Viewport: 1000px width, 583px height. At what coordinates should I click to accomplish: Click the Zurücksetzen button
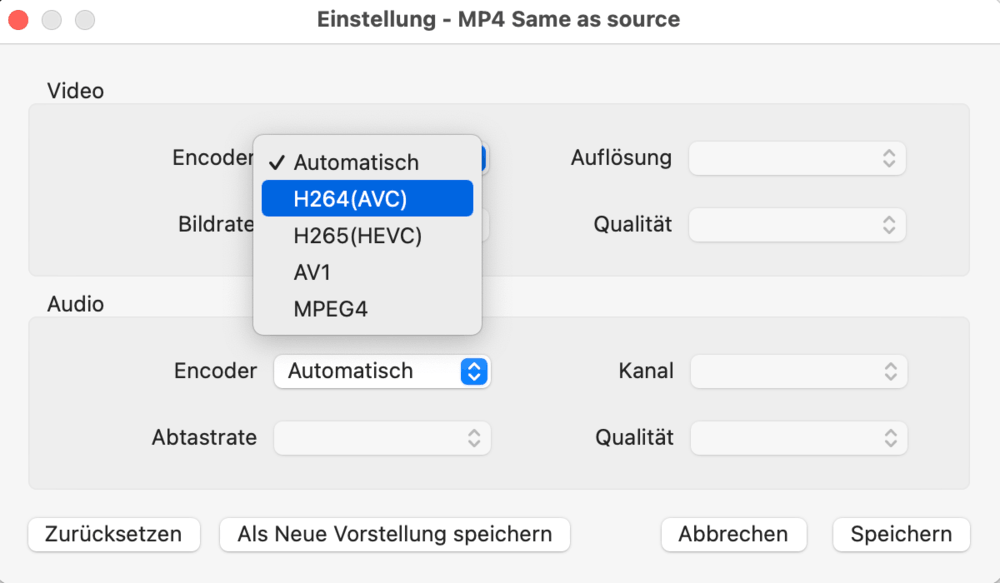[x=114, y=534]
